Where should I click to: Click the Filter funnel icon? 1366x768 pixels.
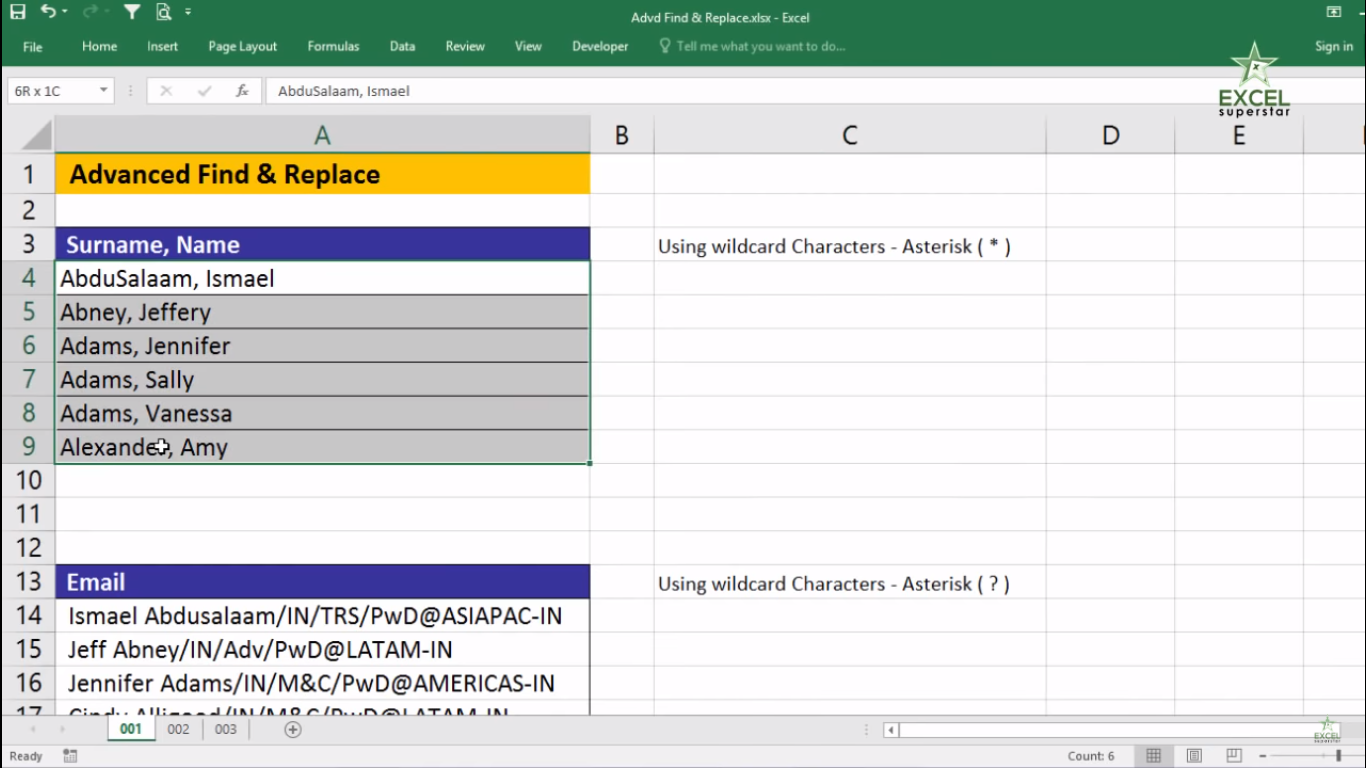click(x=132, y=13)
